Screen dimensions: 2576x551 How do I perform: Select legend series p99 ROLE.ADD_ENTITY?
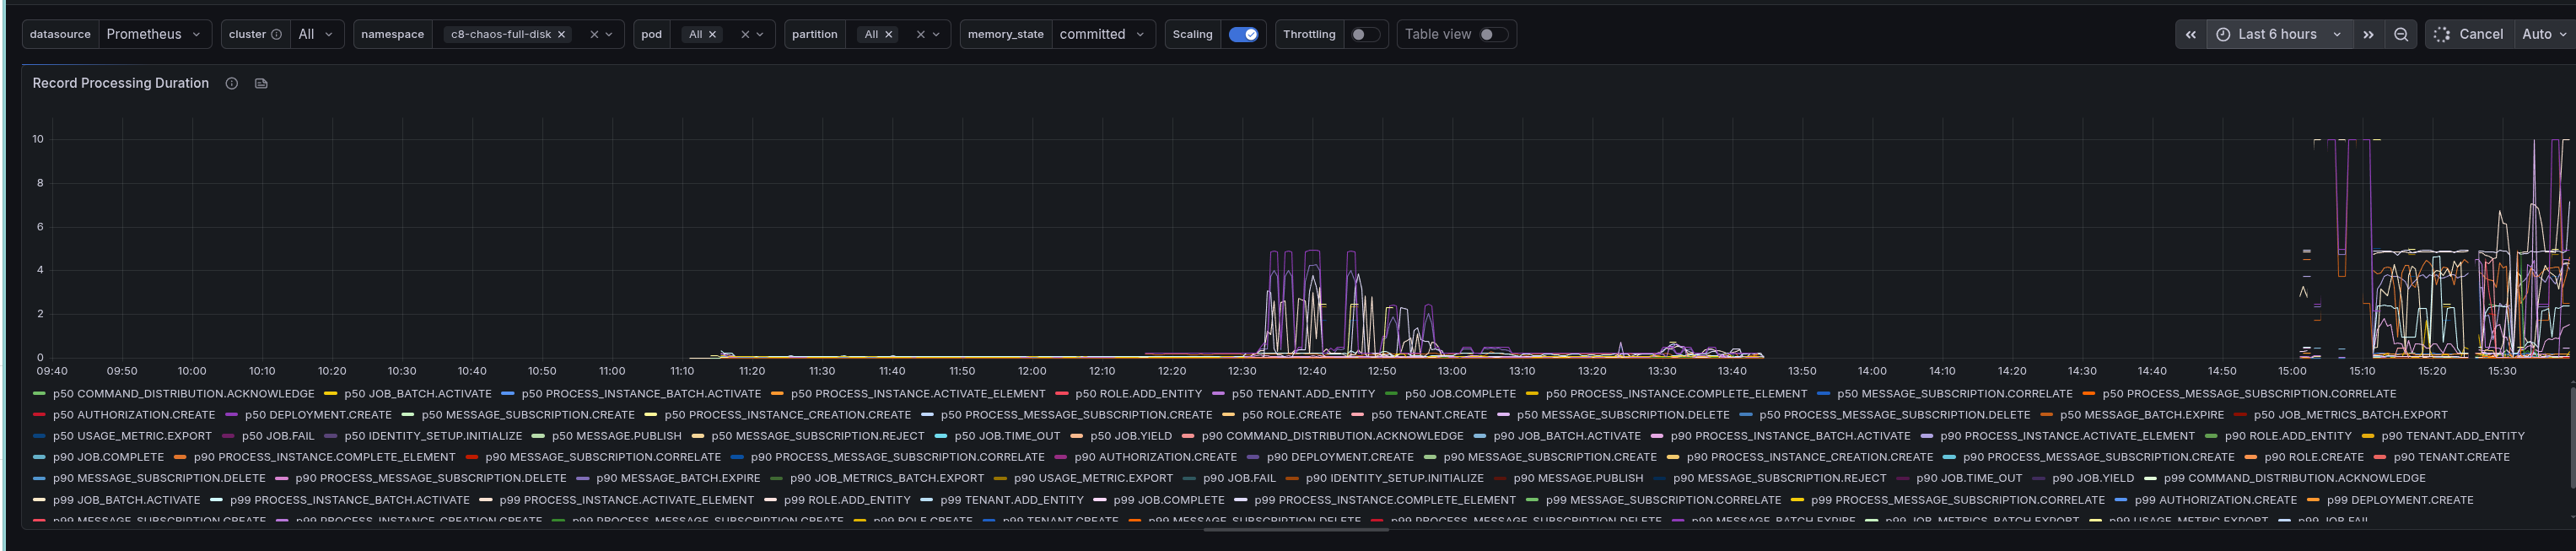[x=847, y=500]
